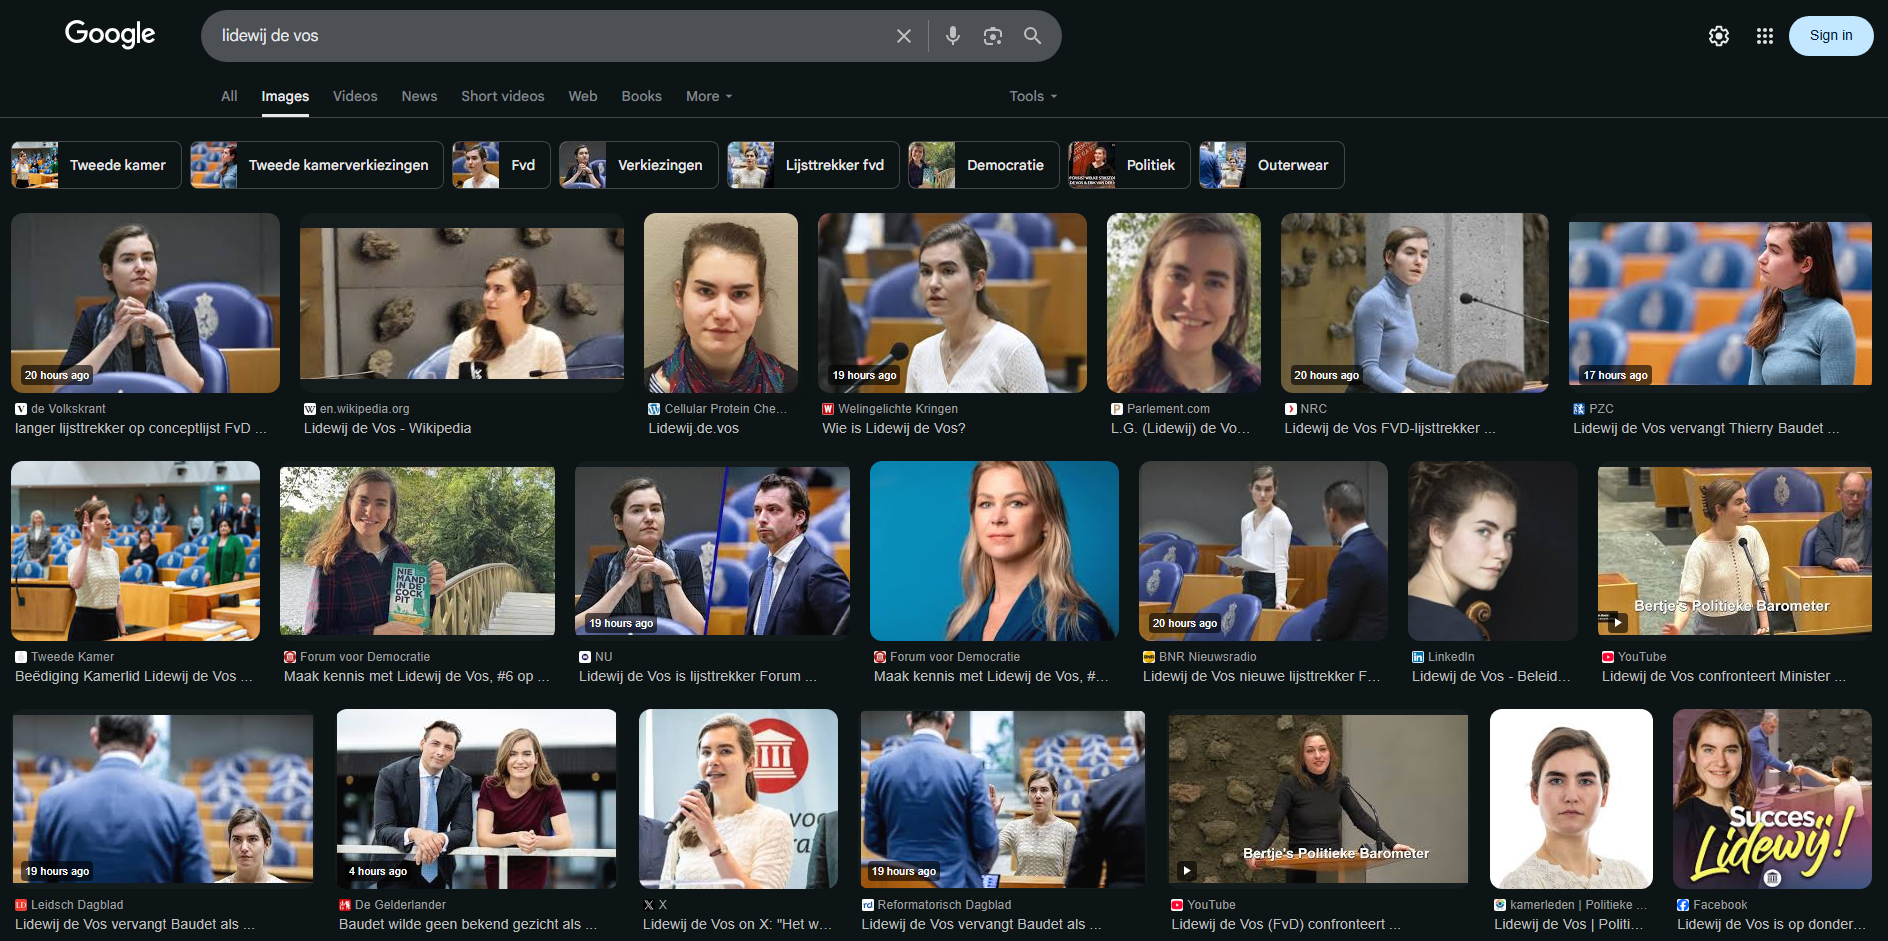This screenshot has height=941, width=1888.
Task: Select the Politiek filter chip
Action: coord(1129,165)
